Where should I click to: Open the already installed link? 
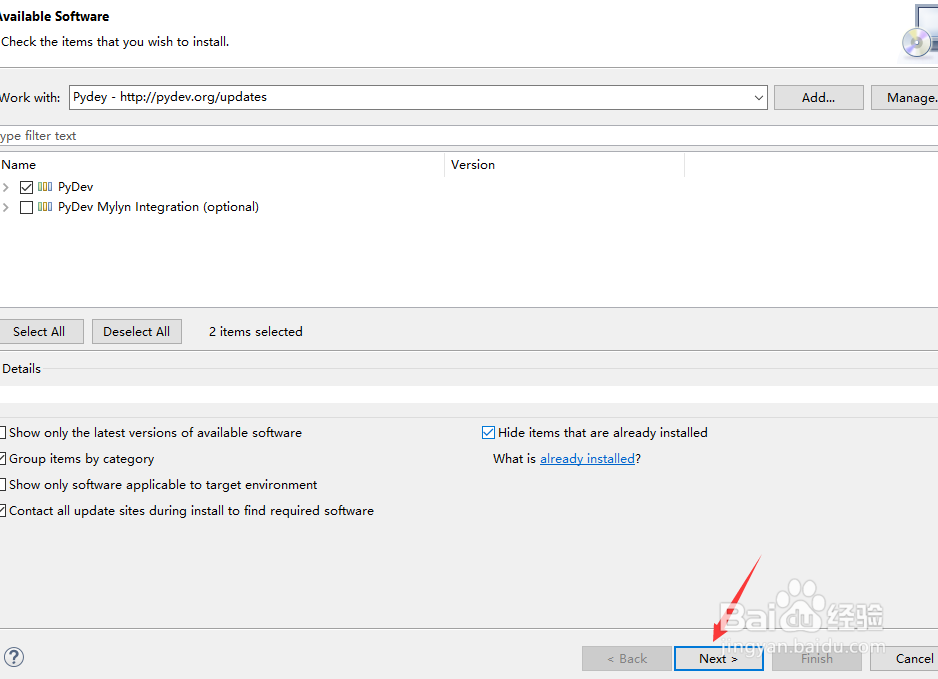[587, 459]
